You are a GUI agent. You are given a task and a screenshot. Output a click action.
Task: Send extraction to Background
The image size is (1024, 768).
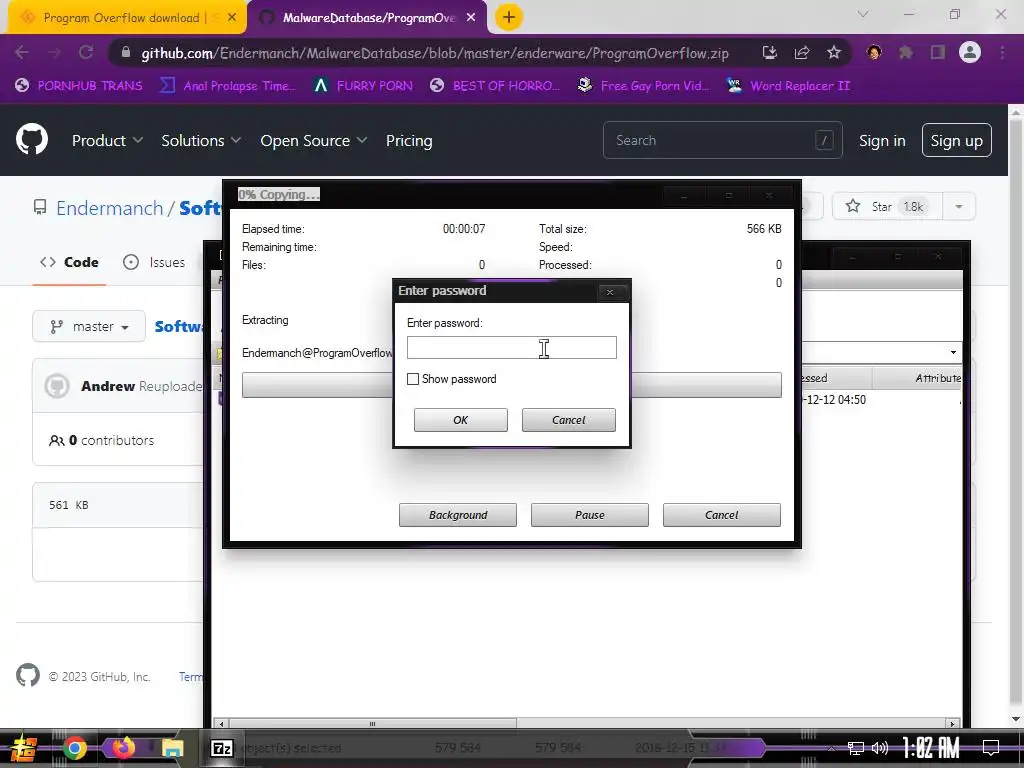pos(458,515)
